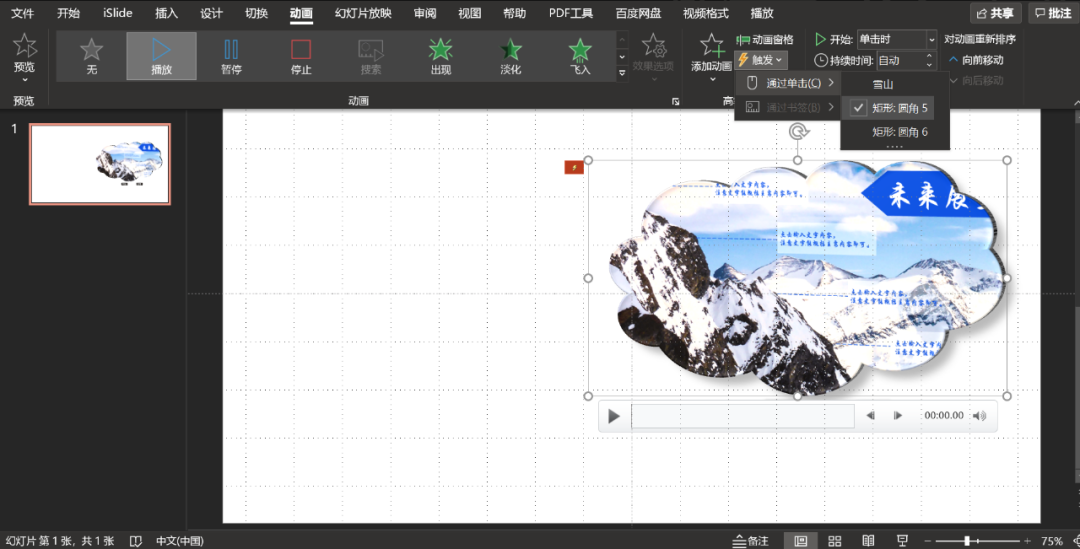
Task: Click the 中文(中国) language indicator
Action: tap(180, 541)
